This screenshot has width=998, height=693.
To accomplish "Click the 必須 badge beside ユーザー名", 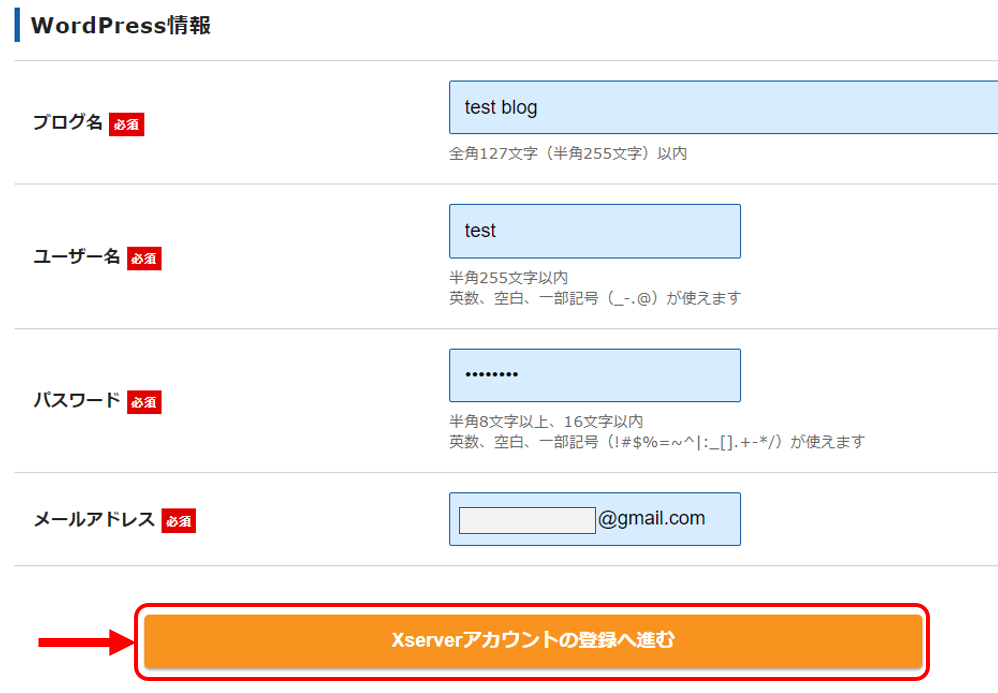I will click(144, 259).
